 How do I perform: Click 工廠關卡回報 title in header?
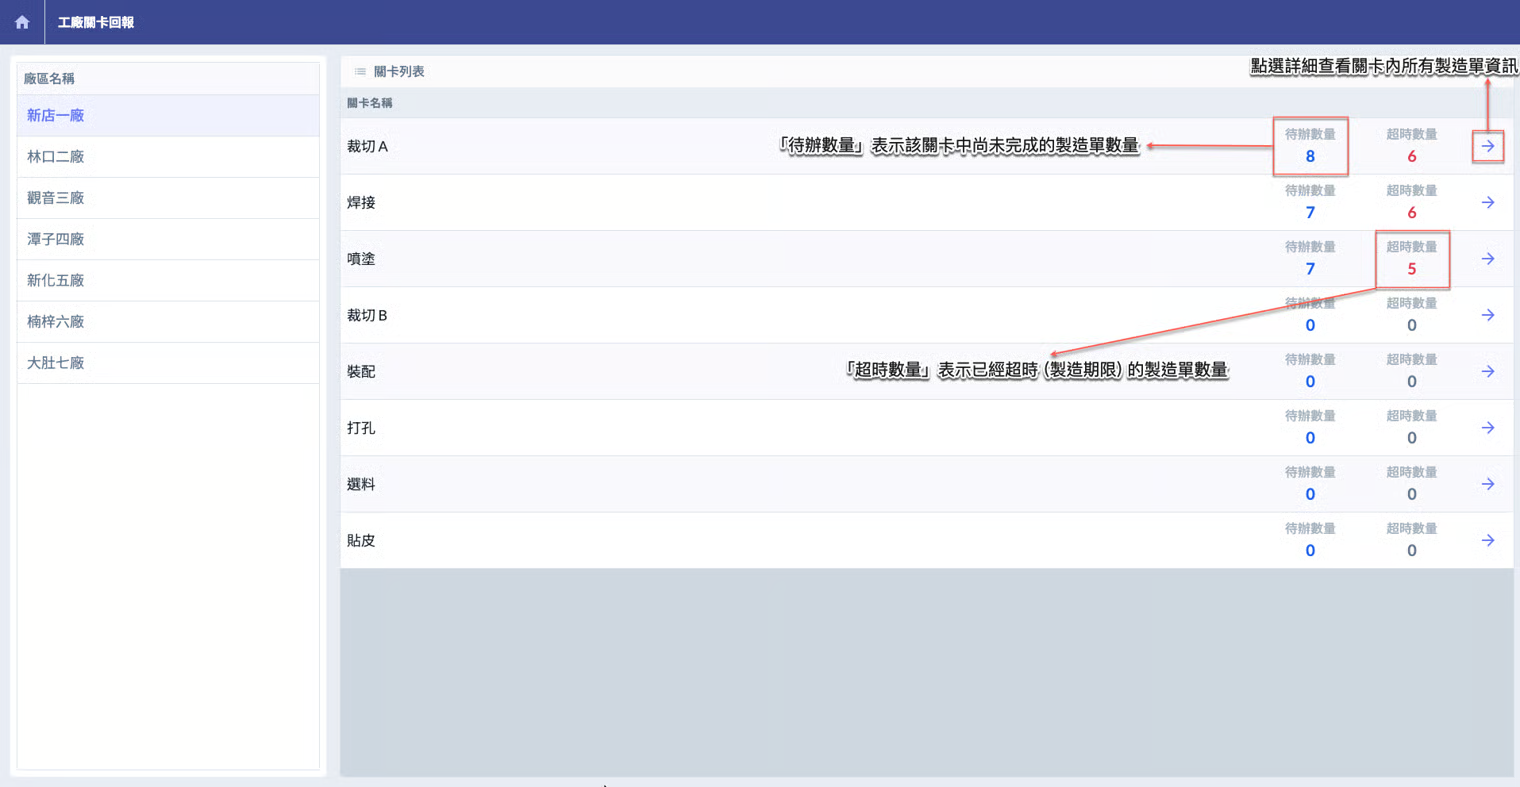(x=96, y=22)
